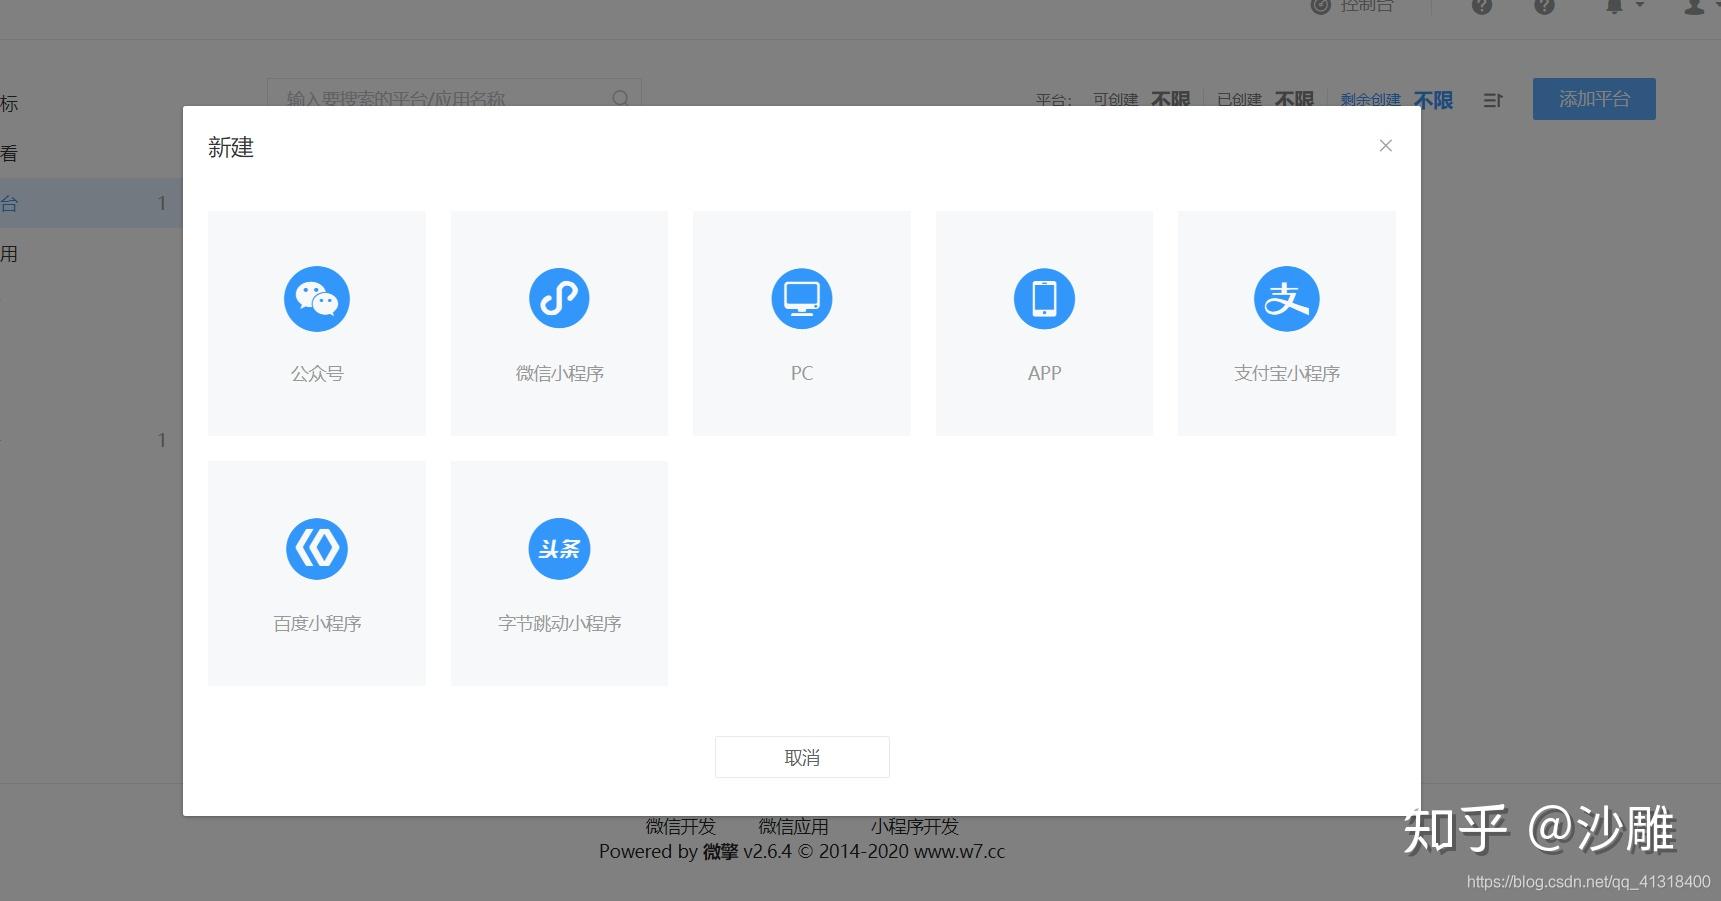This screenshot has width=1721, height=901.
Task: Click the 微擎 link in the footer
Action: tap(720, 852)
